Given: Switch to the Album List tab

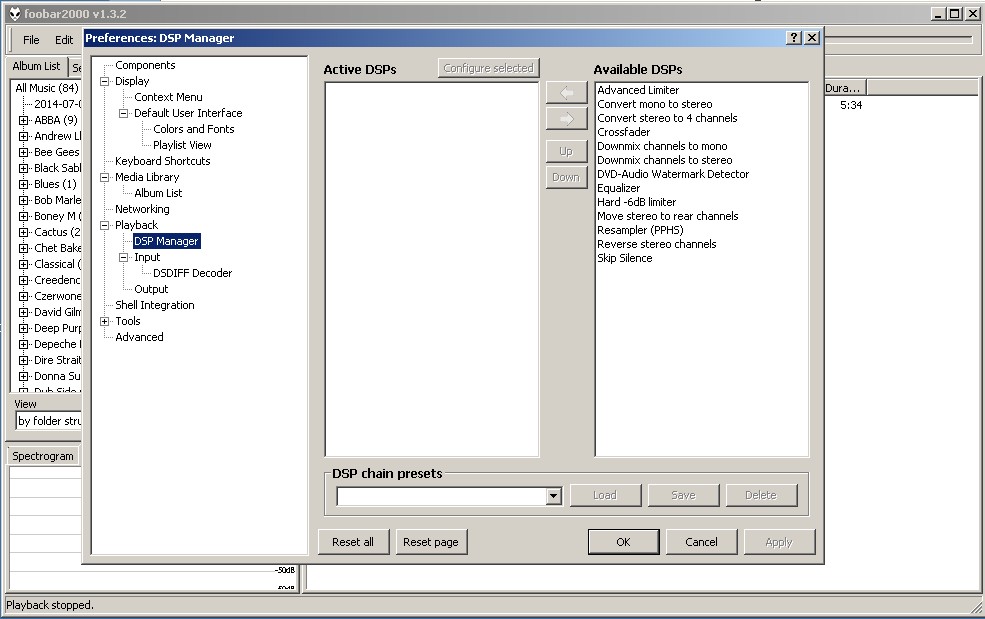Looking at the screenshot, I should (x=36, y=66).
